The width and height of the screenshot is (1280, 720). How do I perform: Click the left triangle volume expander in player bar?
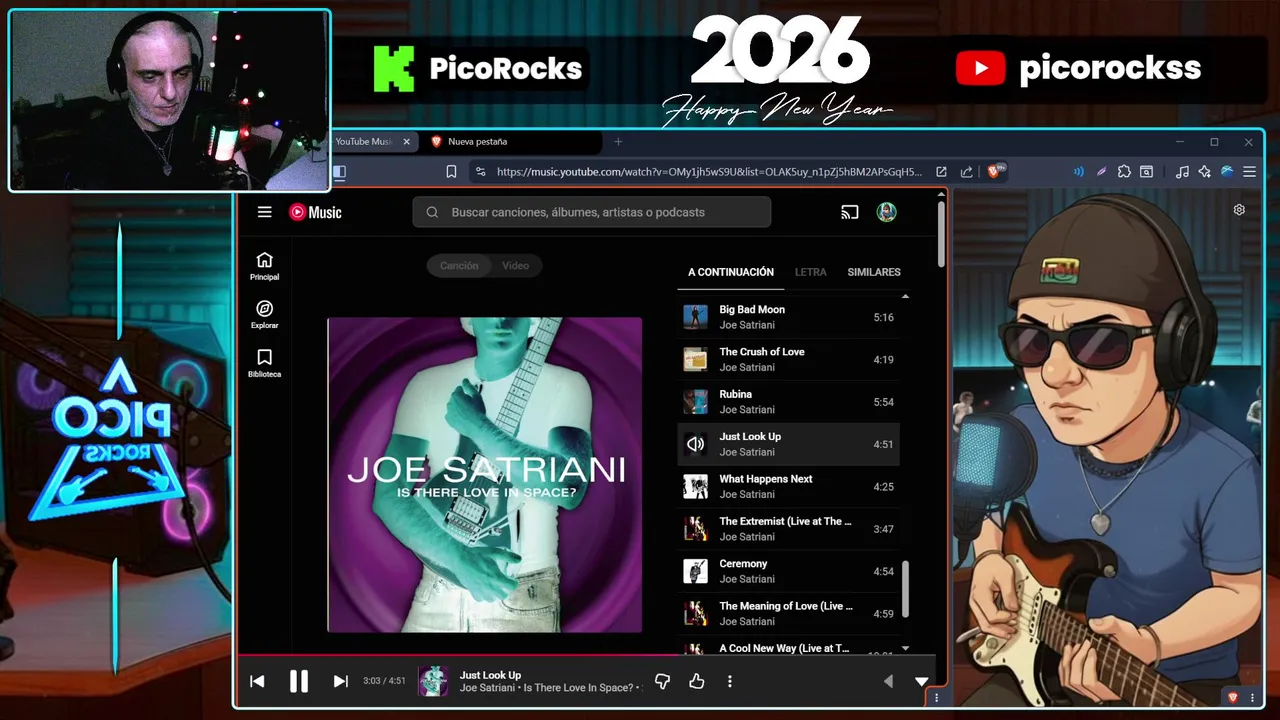tap(888, 681)
